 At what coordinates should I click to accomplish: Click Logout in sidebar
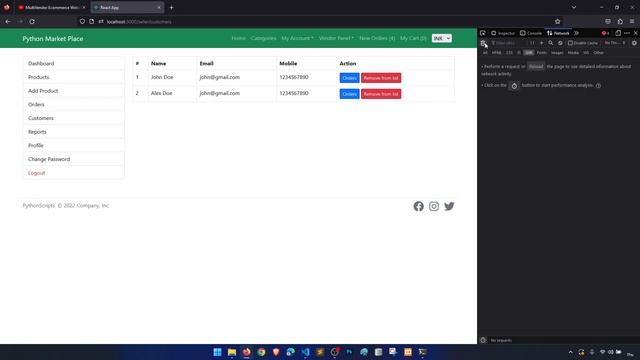coord(73,173)
